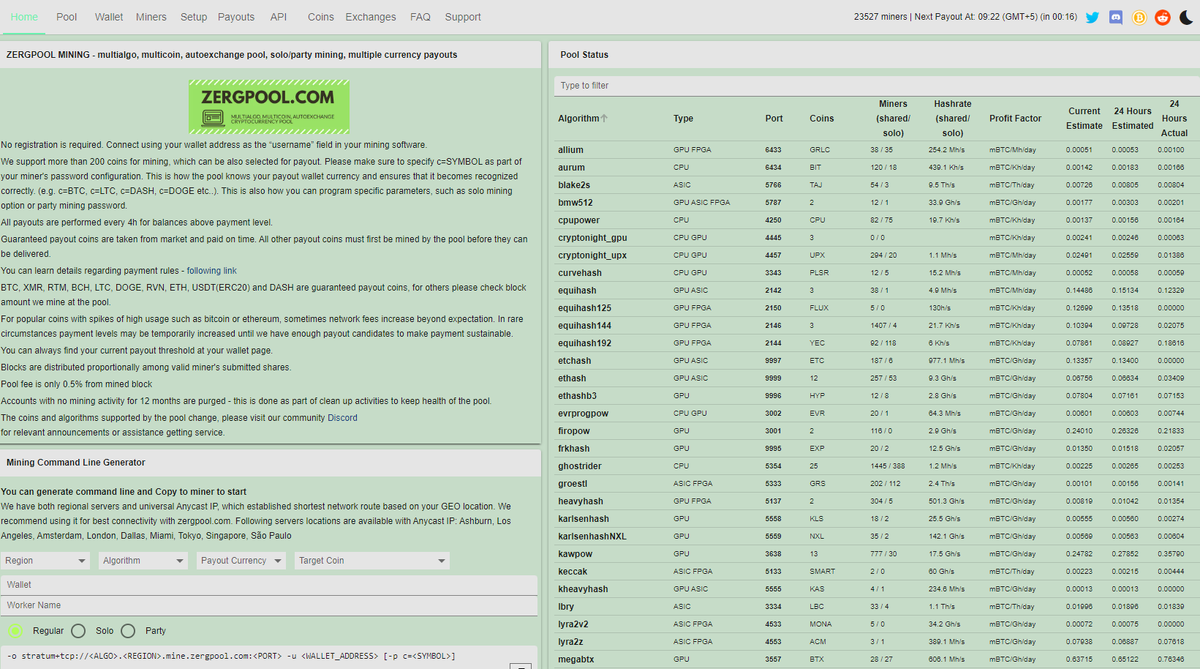
Task: Open the Exchanges page
Action: pyautogui.click(x=371, y=17)
